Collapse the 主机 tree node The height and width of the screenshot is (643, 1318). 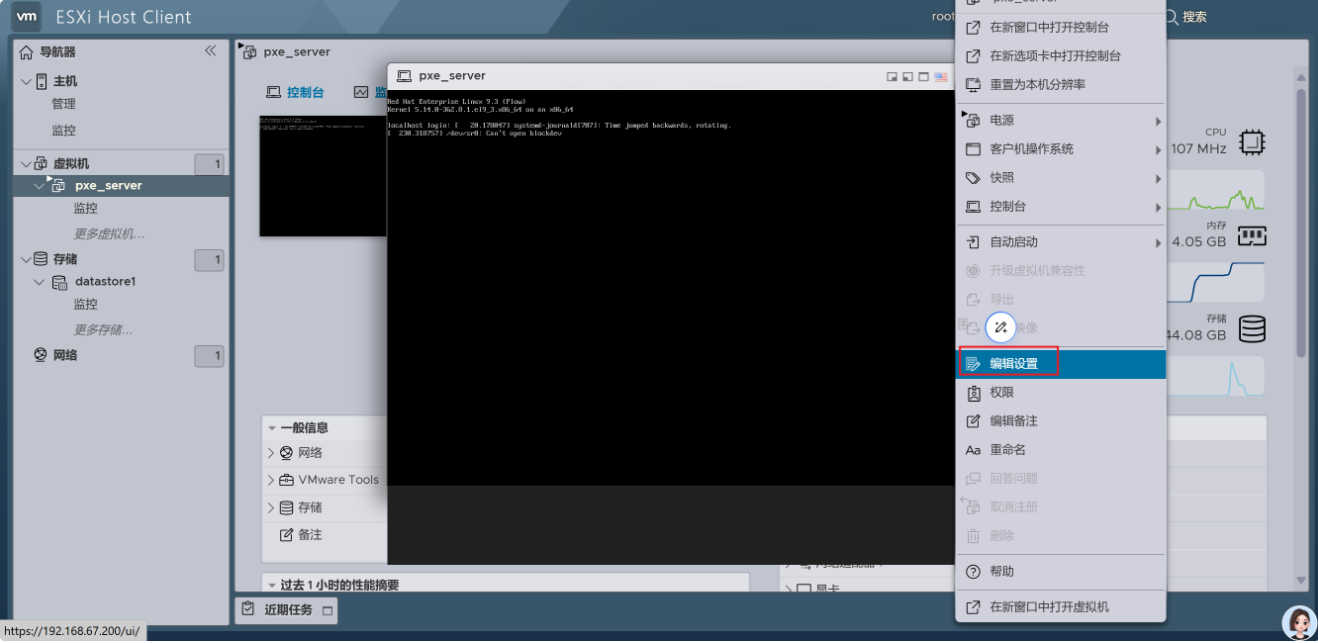pyautogui.click(x=26, y=81)
